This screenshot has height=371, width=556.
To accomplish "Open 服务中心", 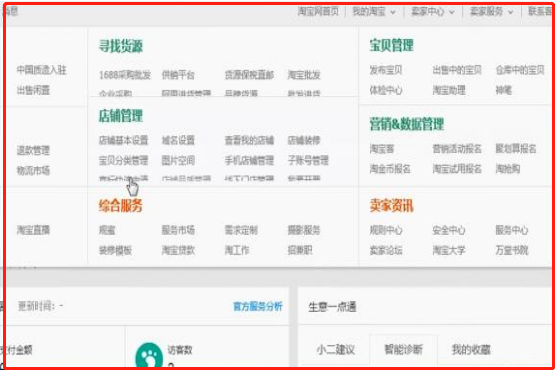I will click(x=512, y=230).
